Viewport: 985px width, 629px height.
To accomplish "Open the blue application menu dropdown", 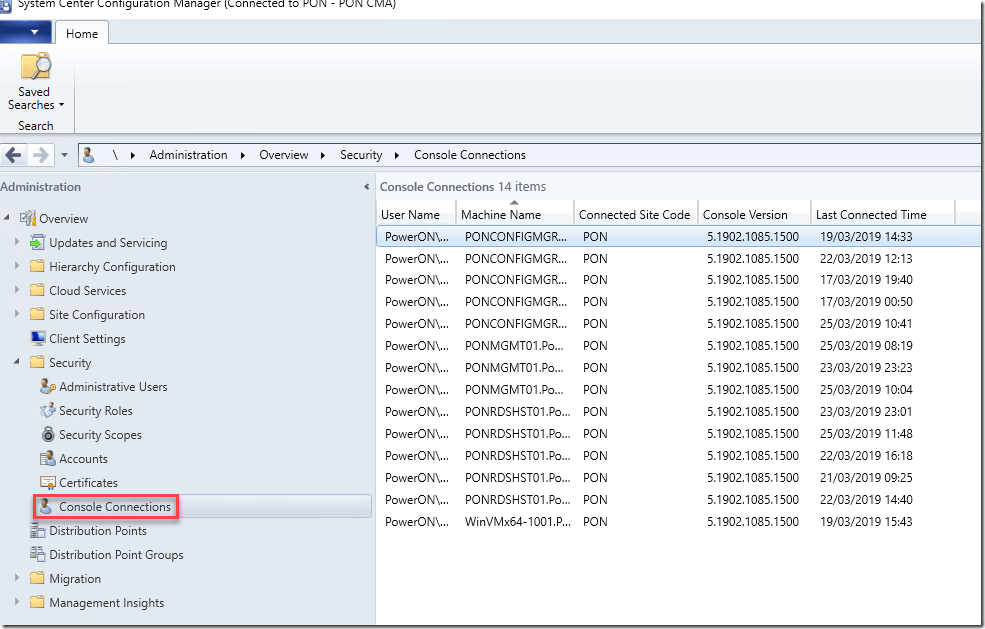I will point(26,33).
